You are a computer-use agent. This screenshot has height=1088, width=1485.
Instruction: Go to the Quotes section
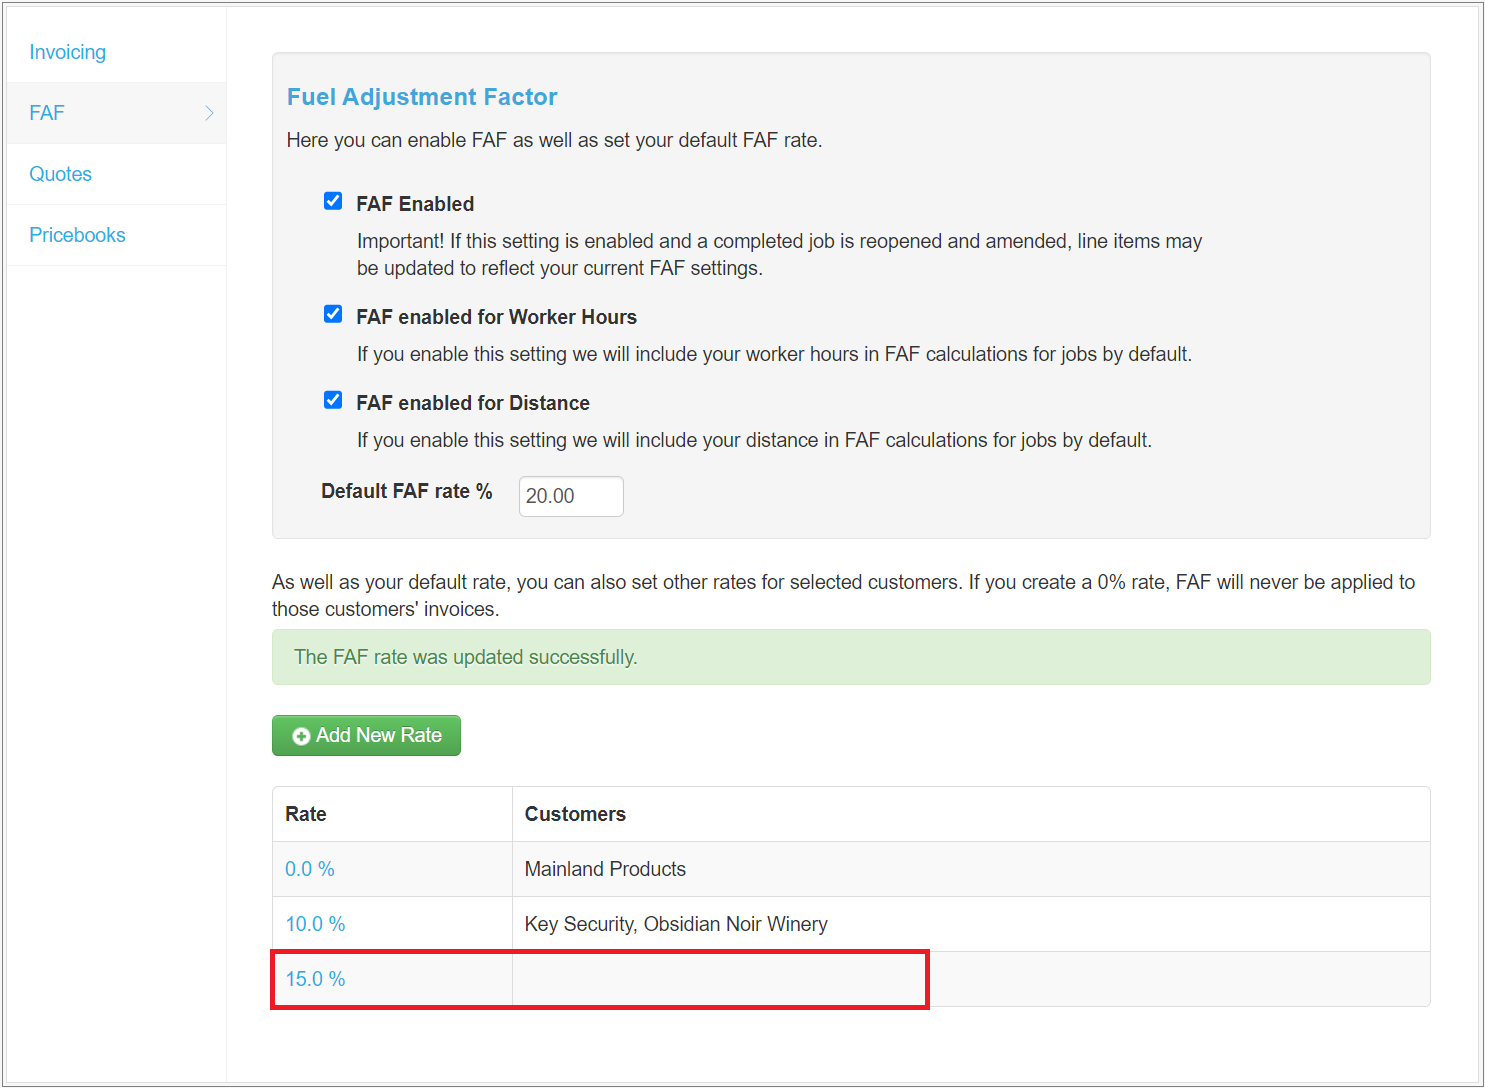click(60, 174)
